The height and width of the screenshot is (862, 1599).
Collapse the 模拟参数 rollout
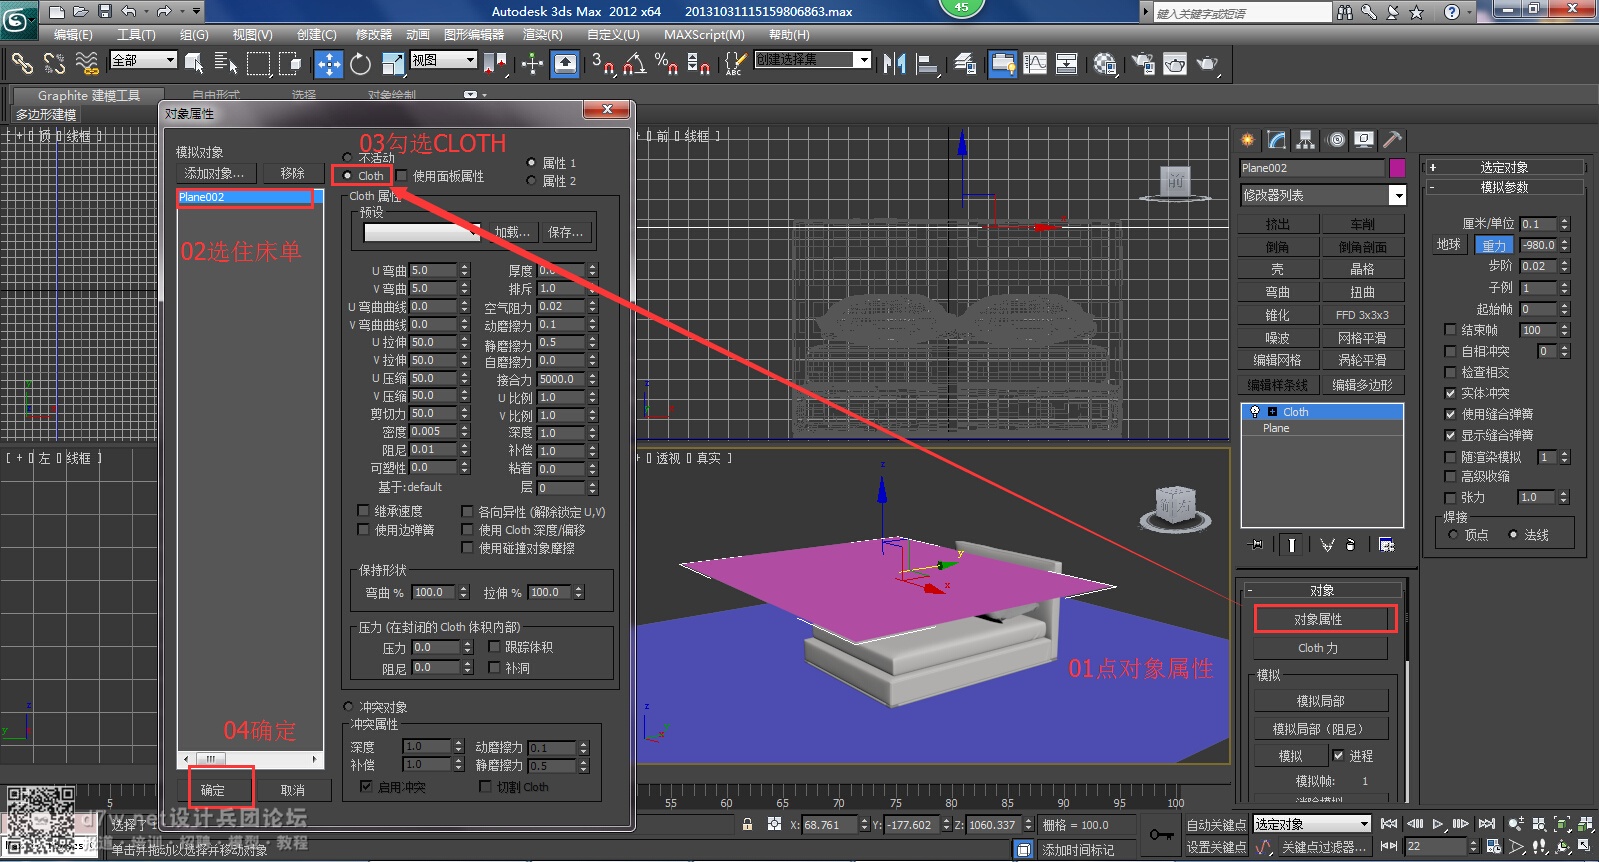(x=1504, y=187)
